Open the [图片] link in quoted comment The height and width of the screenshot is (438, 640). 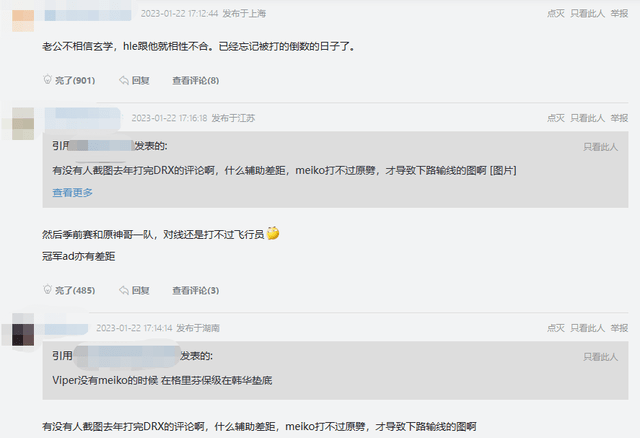coord(503,170)
